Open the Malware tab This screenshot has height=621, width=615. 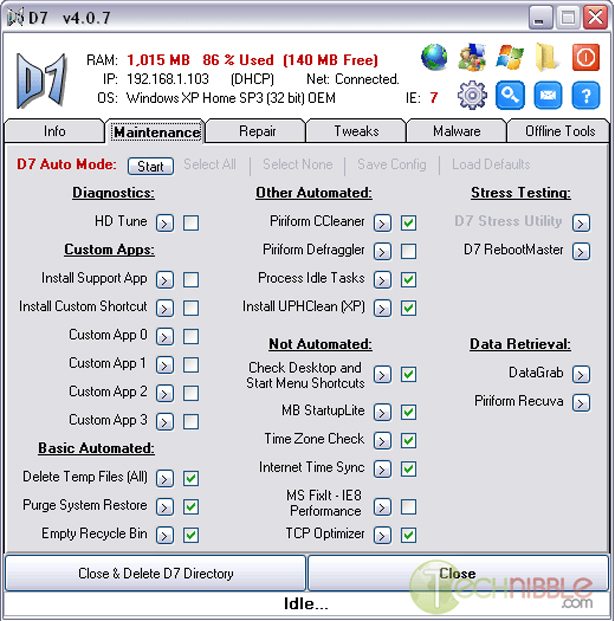(x=456, y=131)
